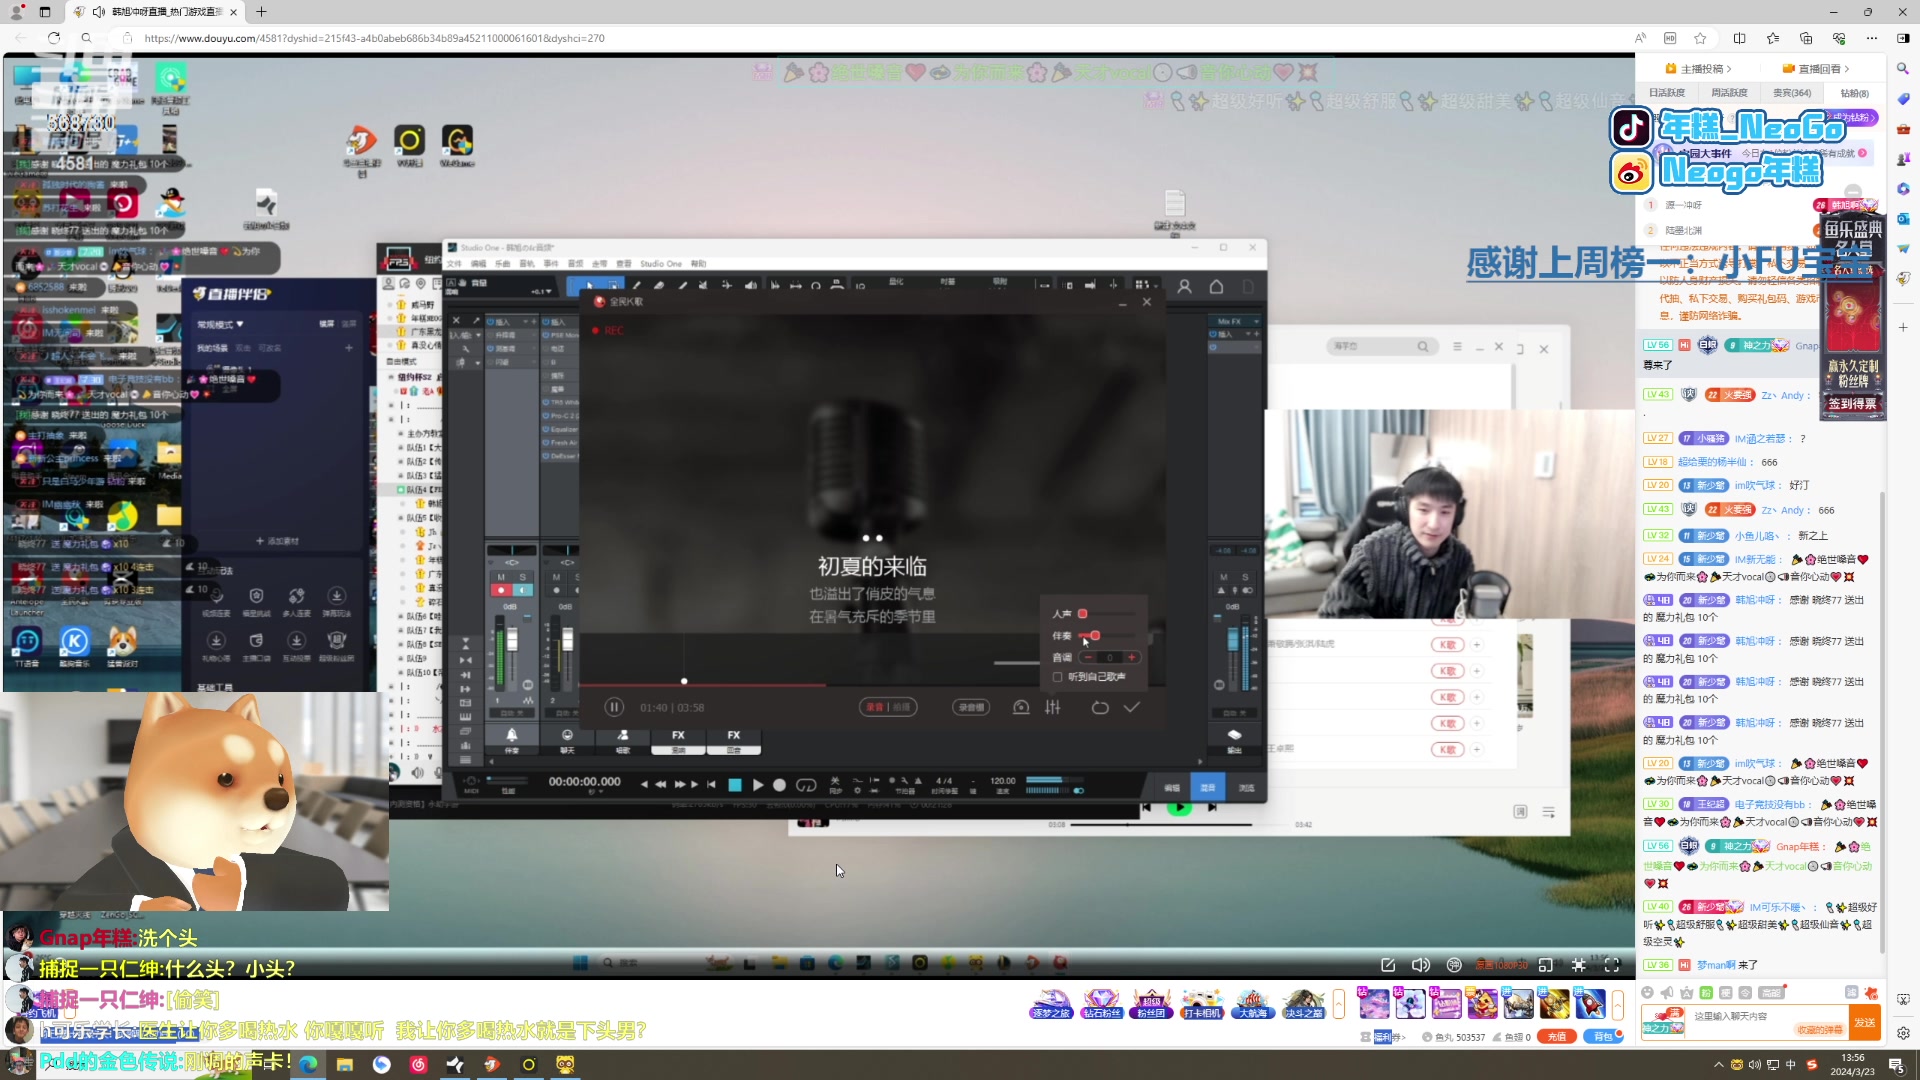Screen dimensions: 1920x1080
Task: Toggle red record-arm on Studio One channel 1
Action: pos(502,590)
